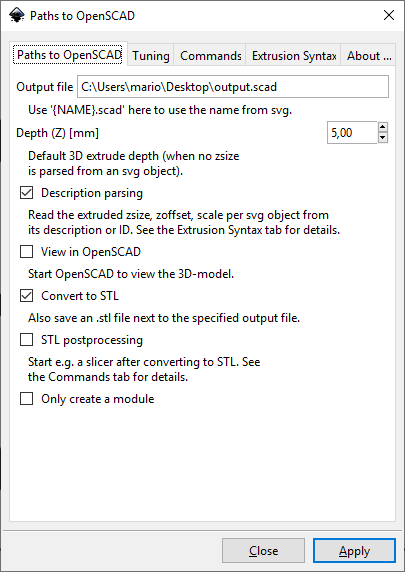Decrease Depth value with the down arrow
The height and width of the screenshot is (572, 405).
382,138
